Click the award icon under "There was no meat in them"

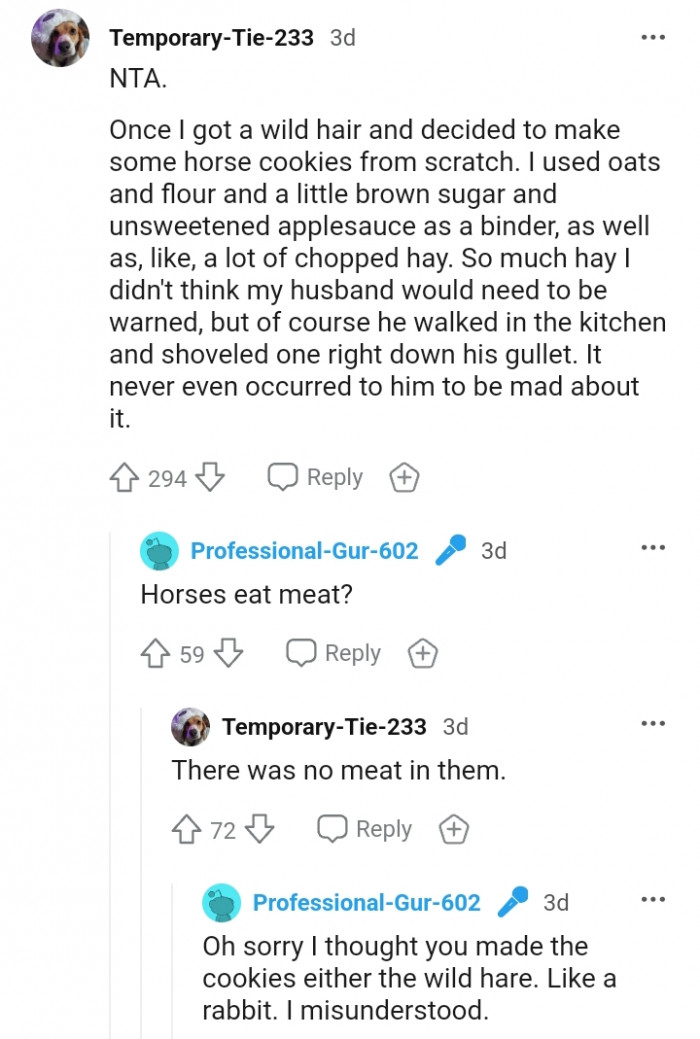click(453, 828)
